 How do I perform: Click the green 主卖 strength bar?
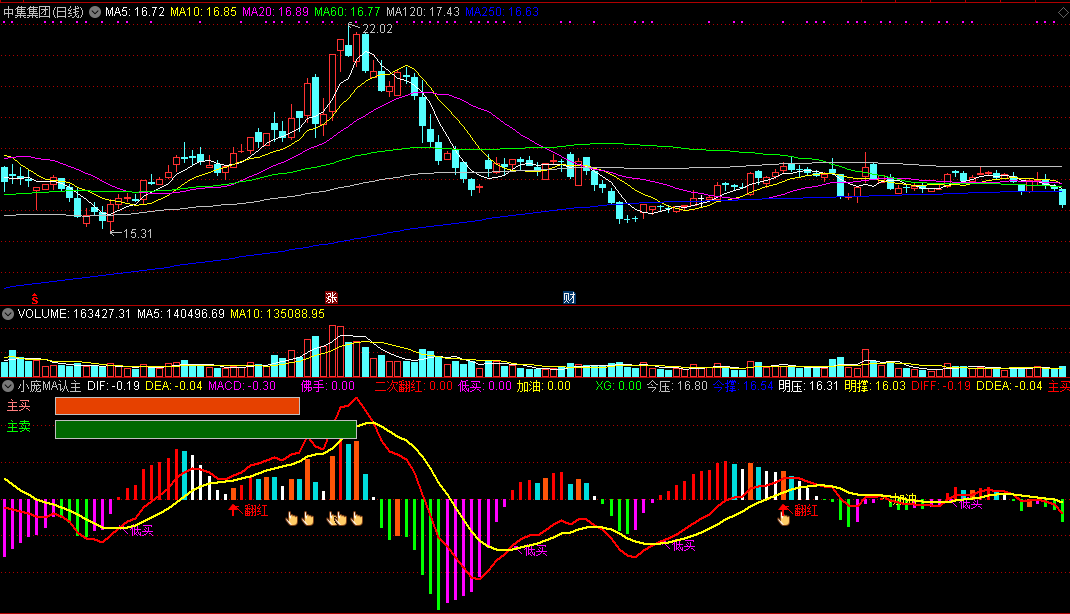click(205, 429)
